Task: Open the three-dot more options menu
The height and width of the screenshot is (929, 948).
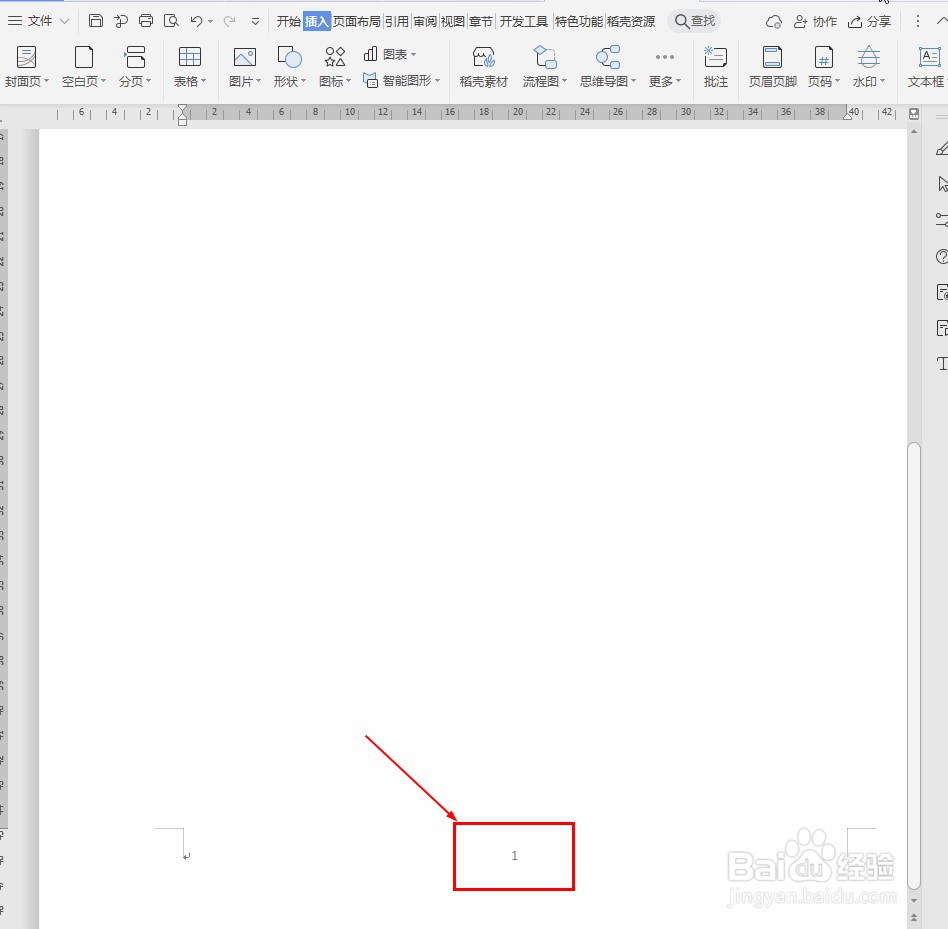Action: tap(917, 21)
